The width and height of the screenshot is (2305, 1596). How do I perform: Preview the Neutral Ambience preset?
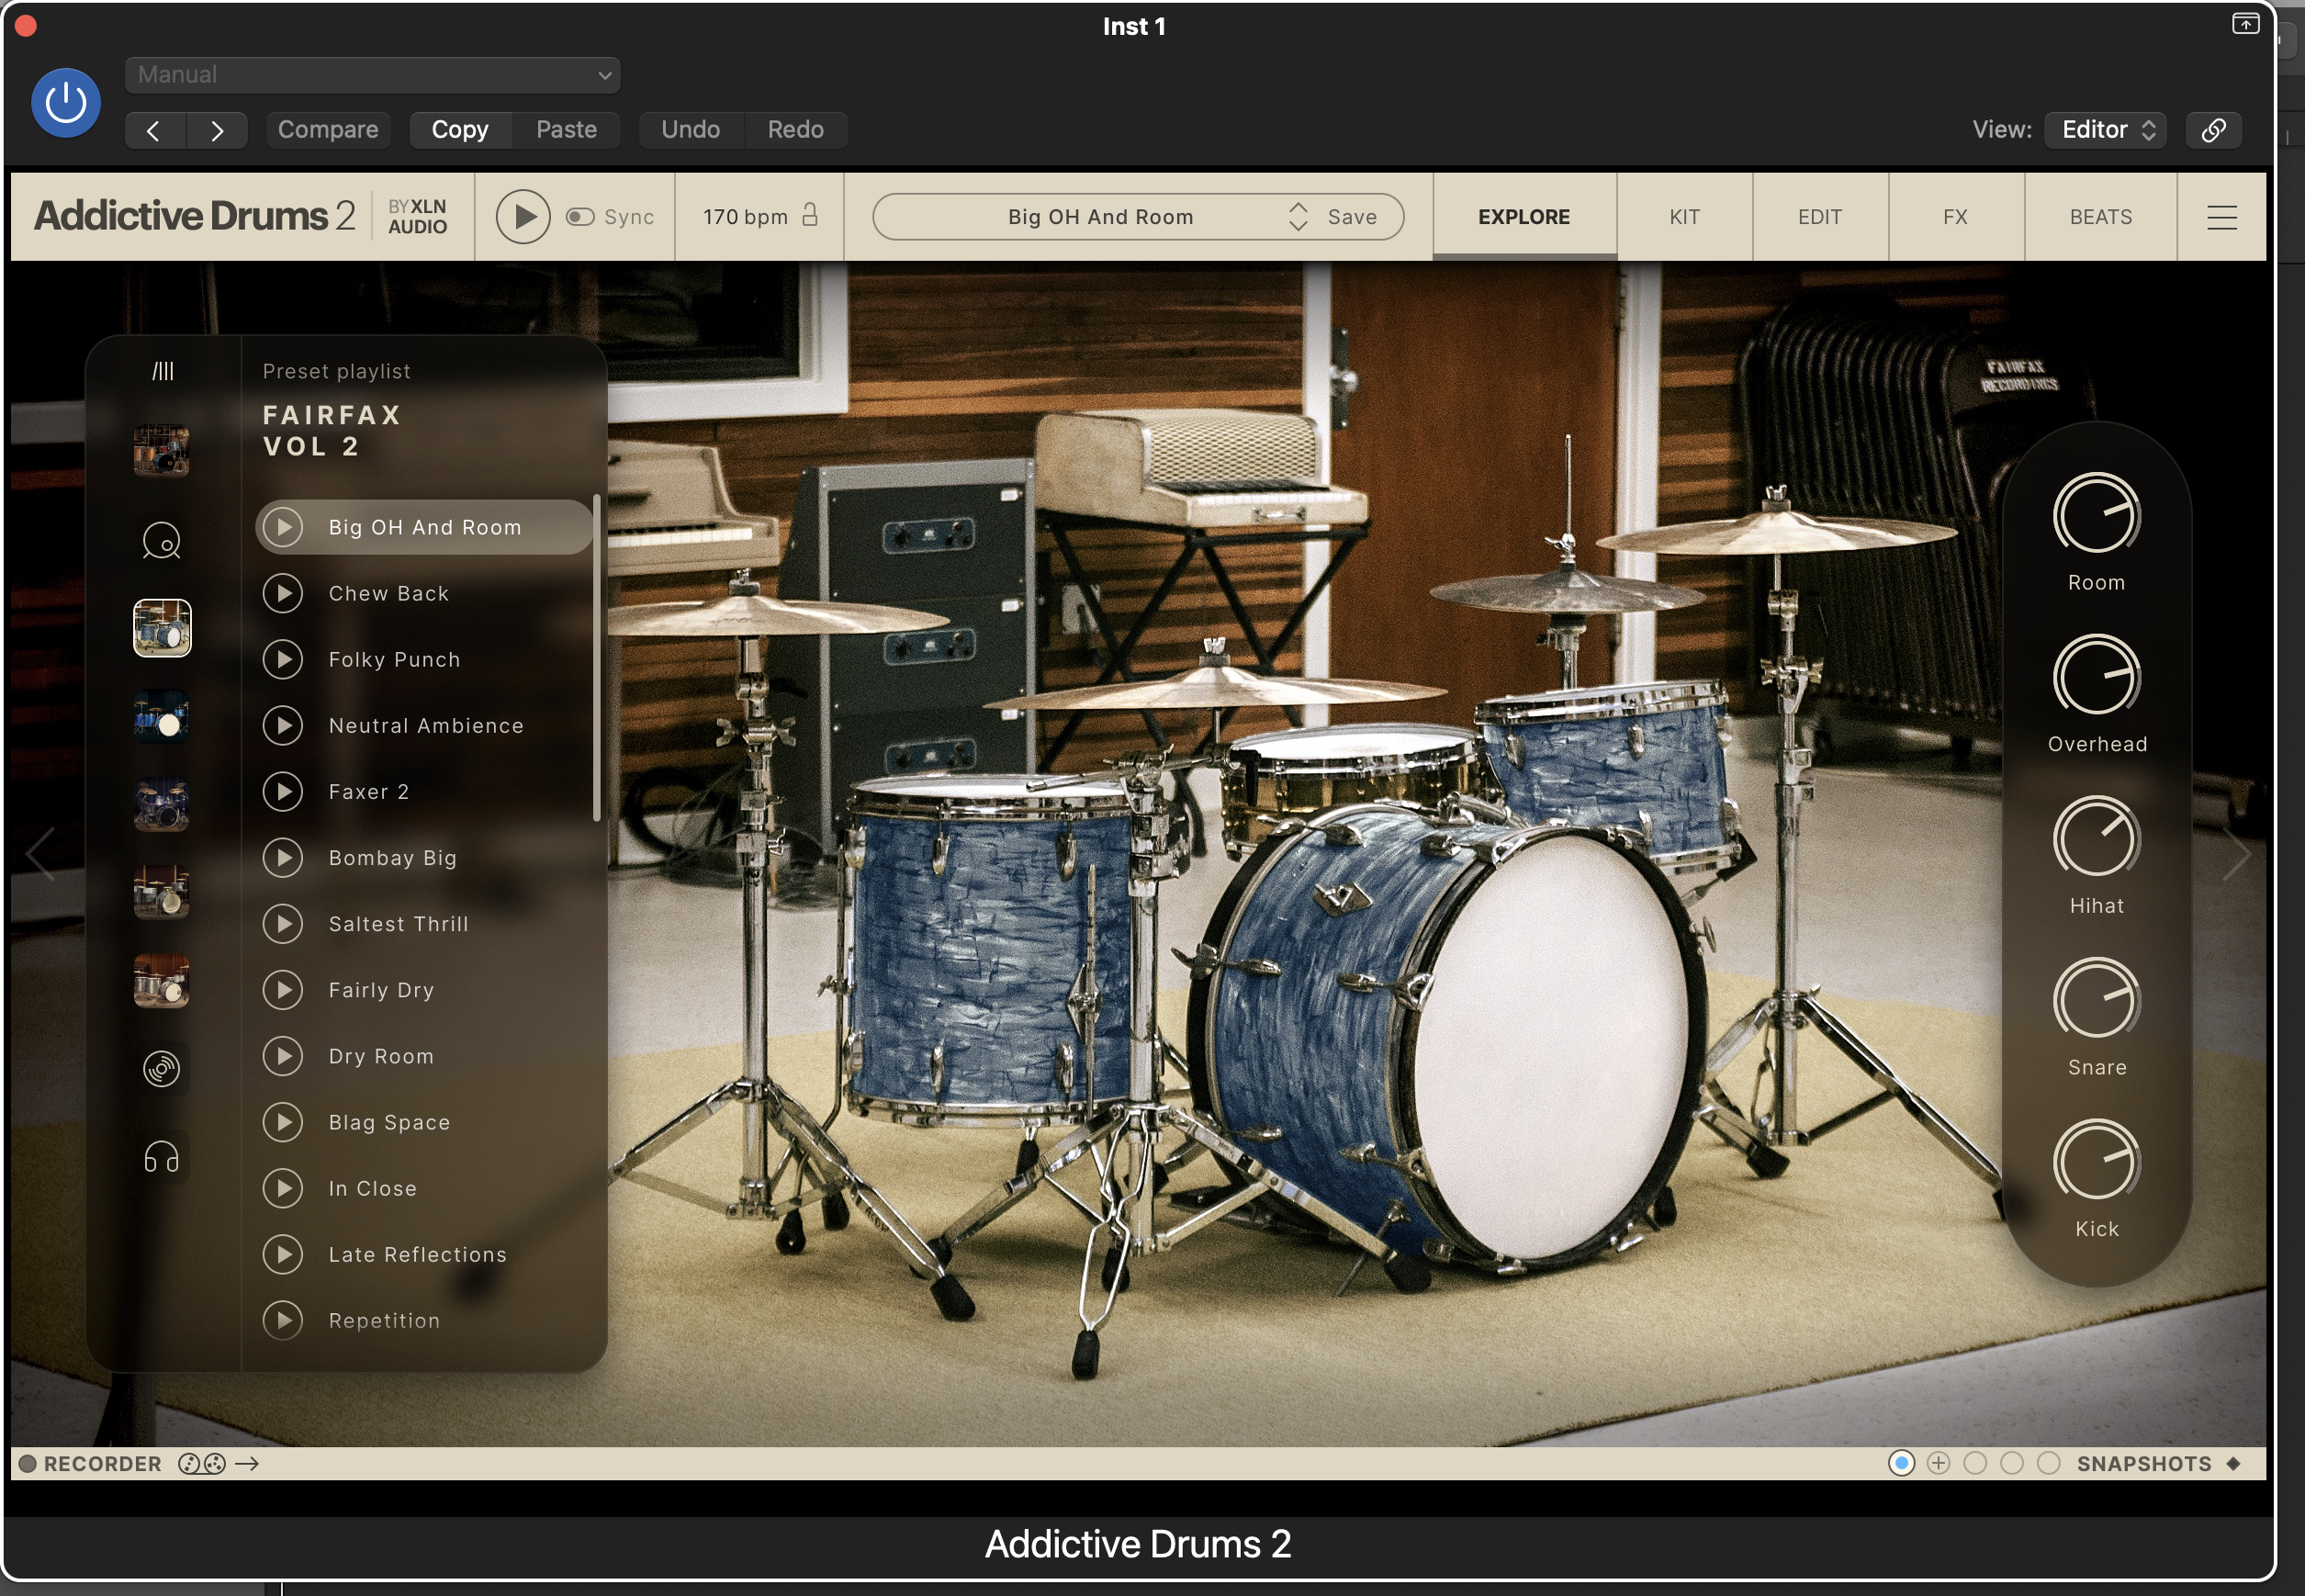tap(283, 725)
